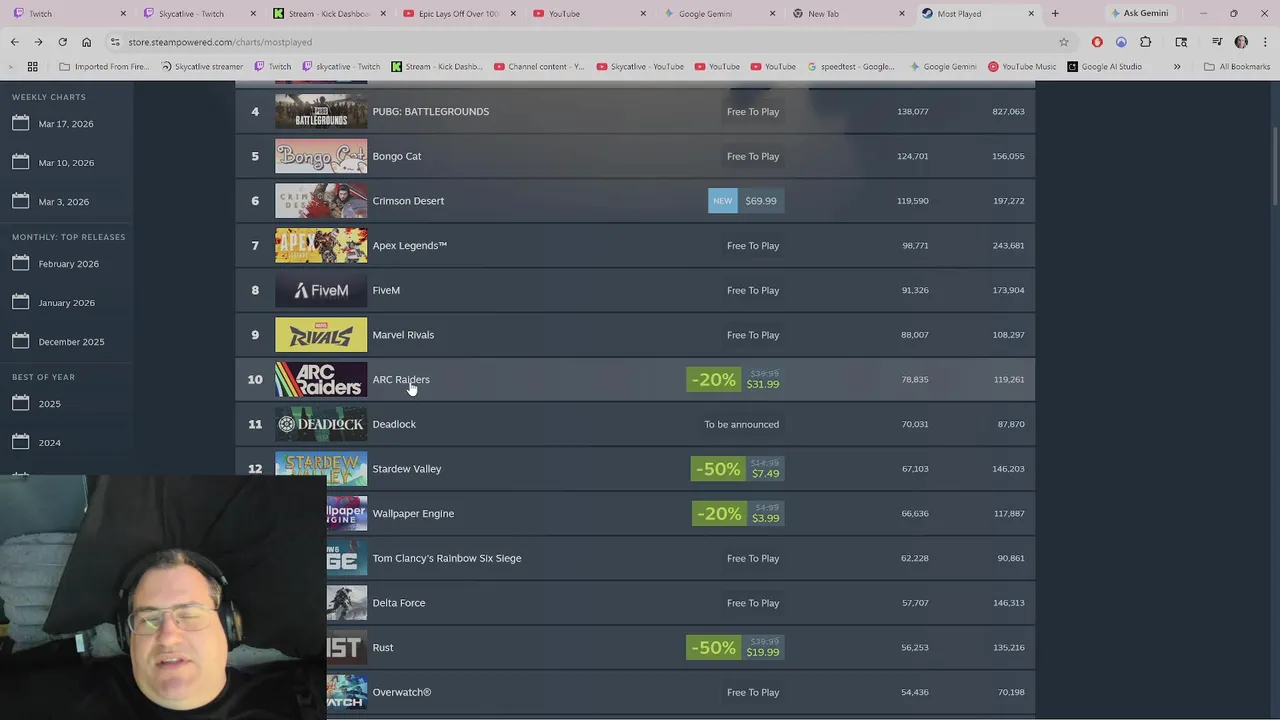Click Crimson Desert $69.99 price

click(761, 201)
